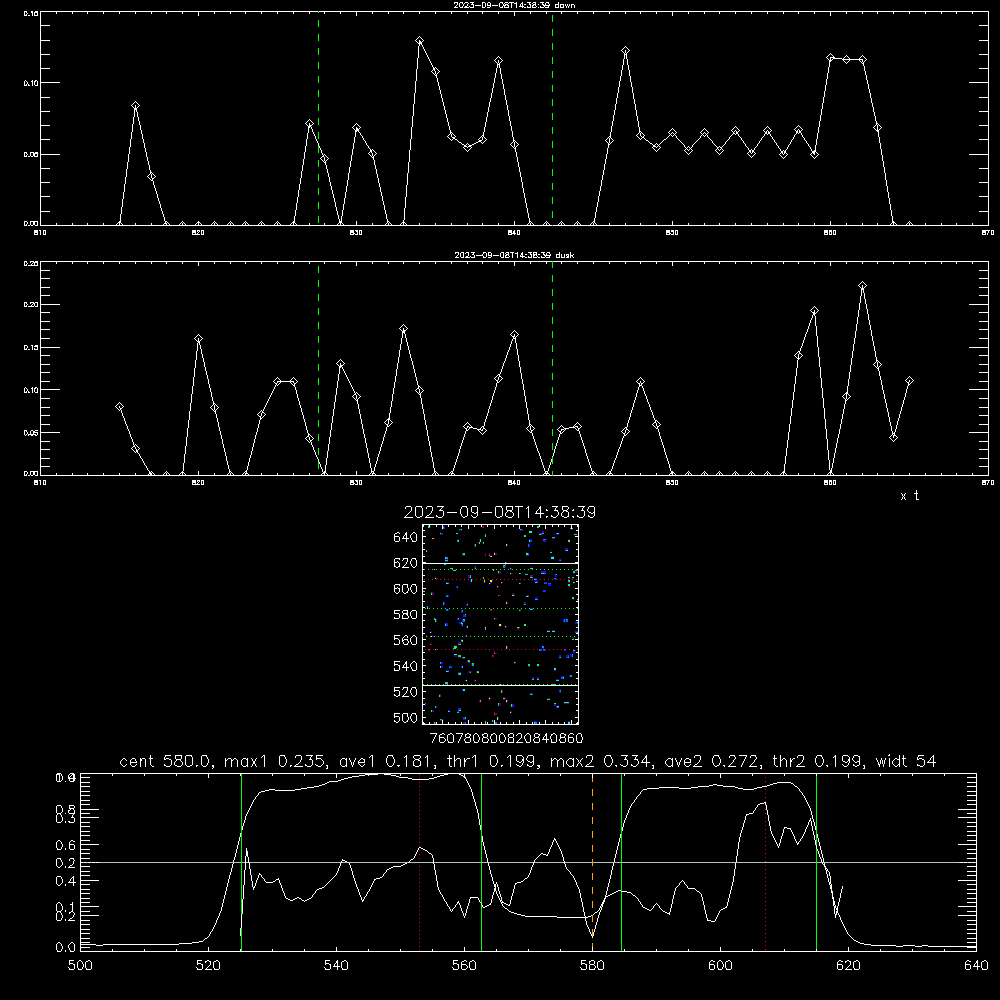This screenshot has height=1000, width=1000.
Task: Click the right green dashed line in the dawn plot
Action: tap(552, 118)
